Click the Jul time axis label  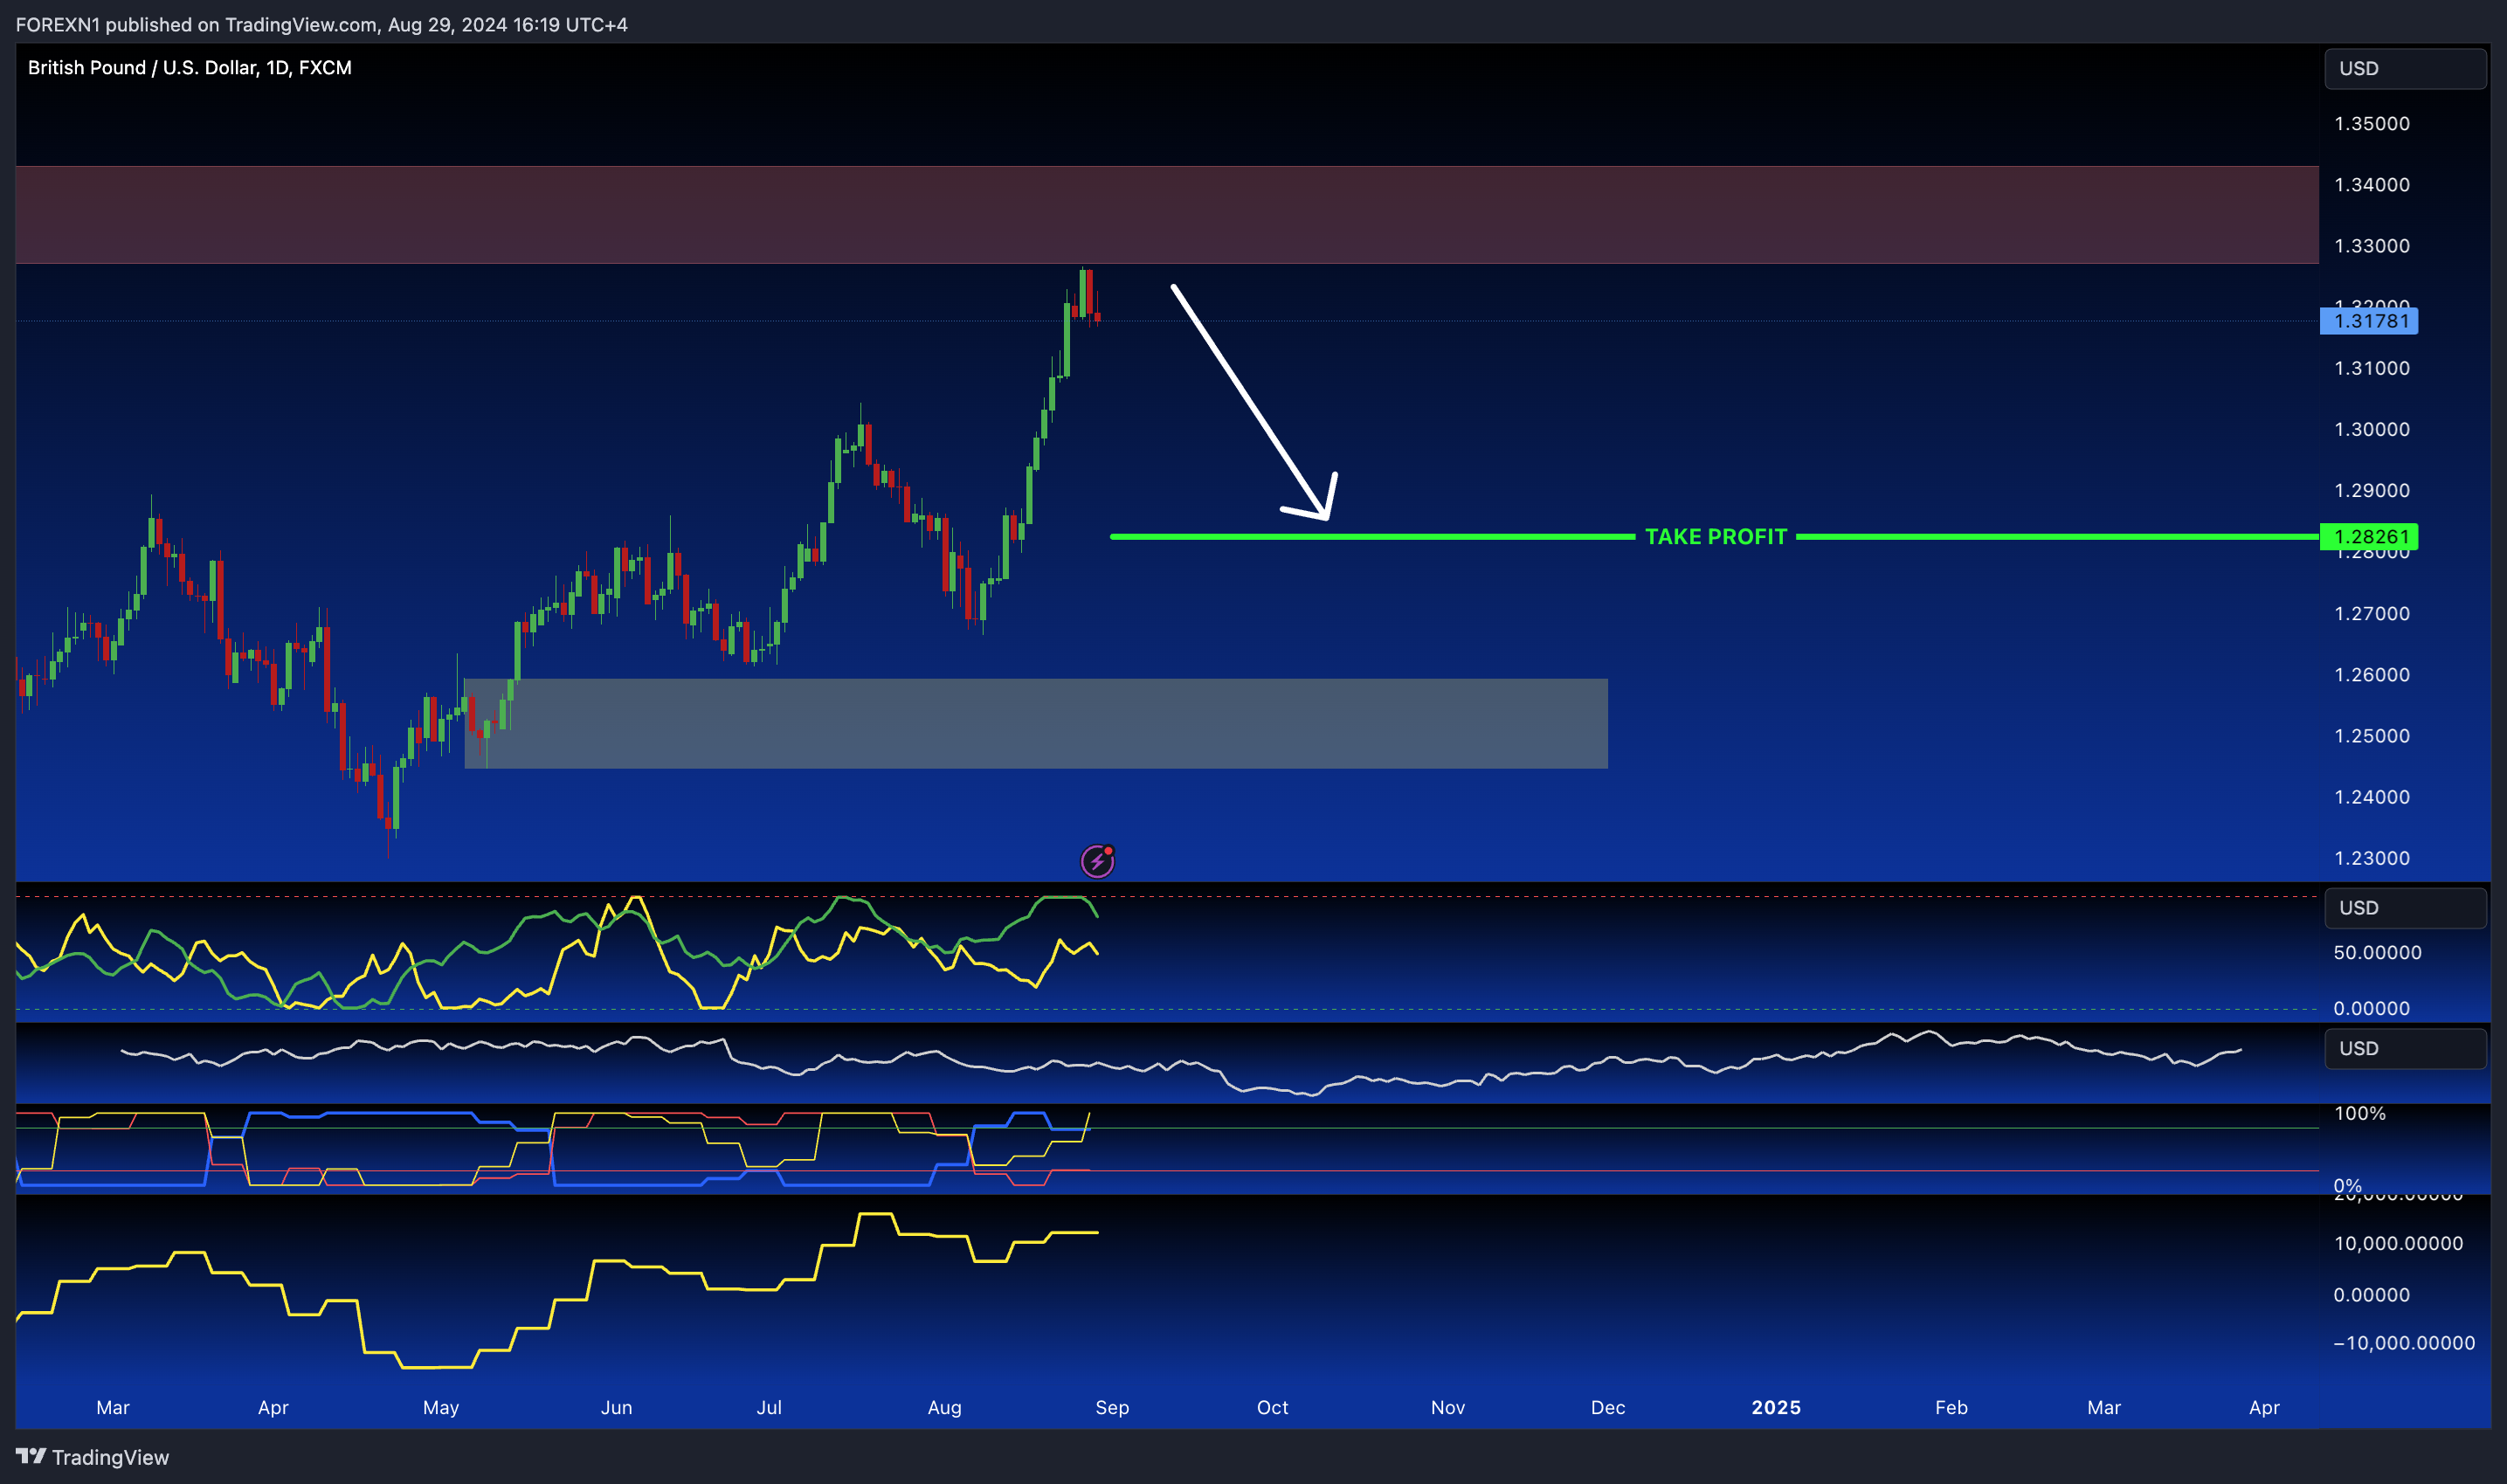[769, 1407]
